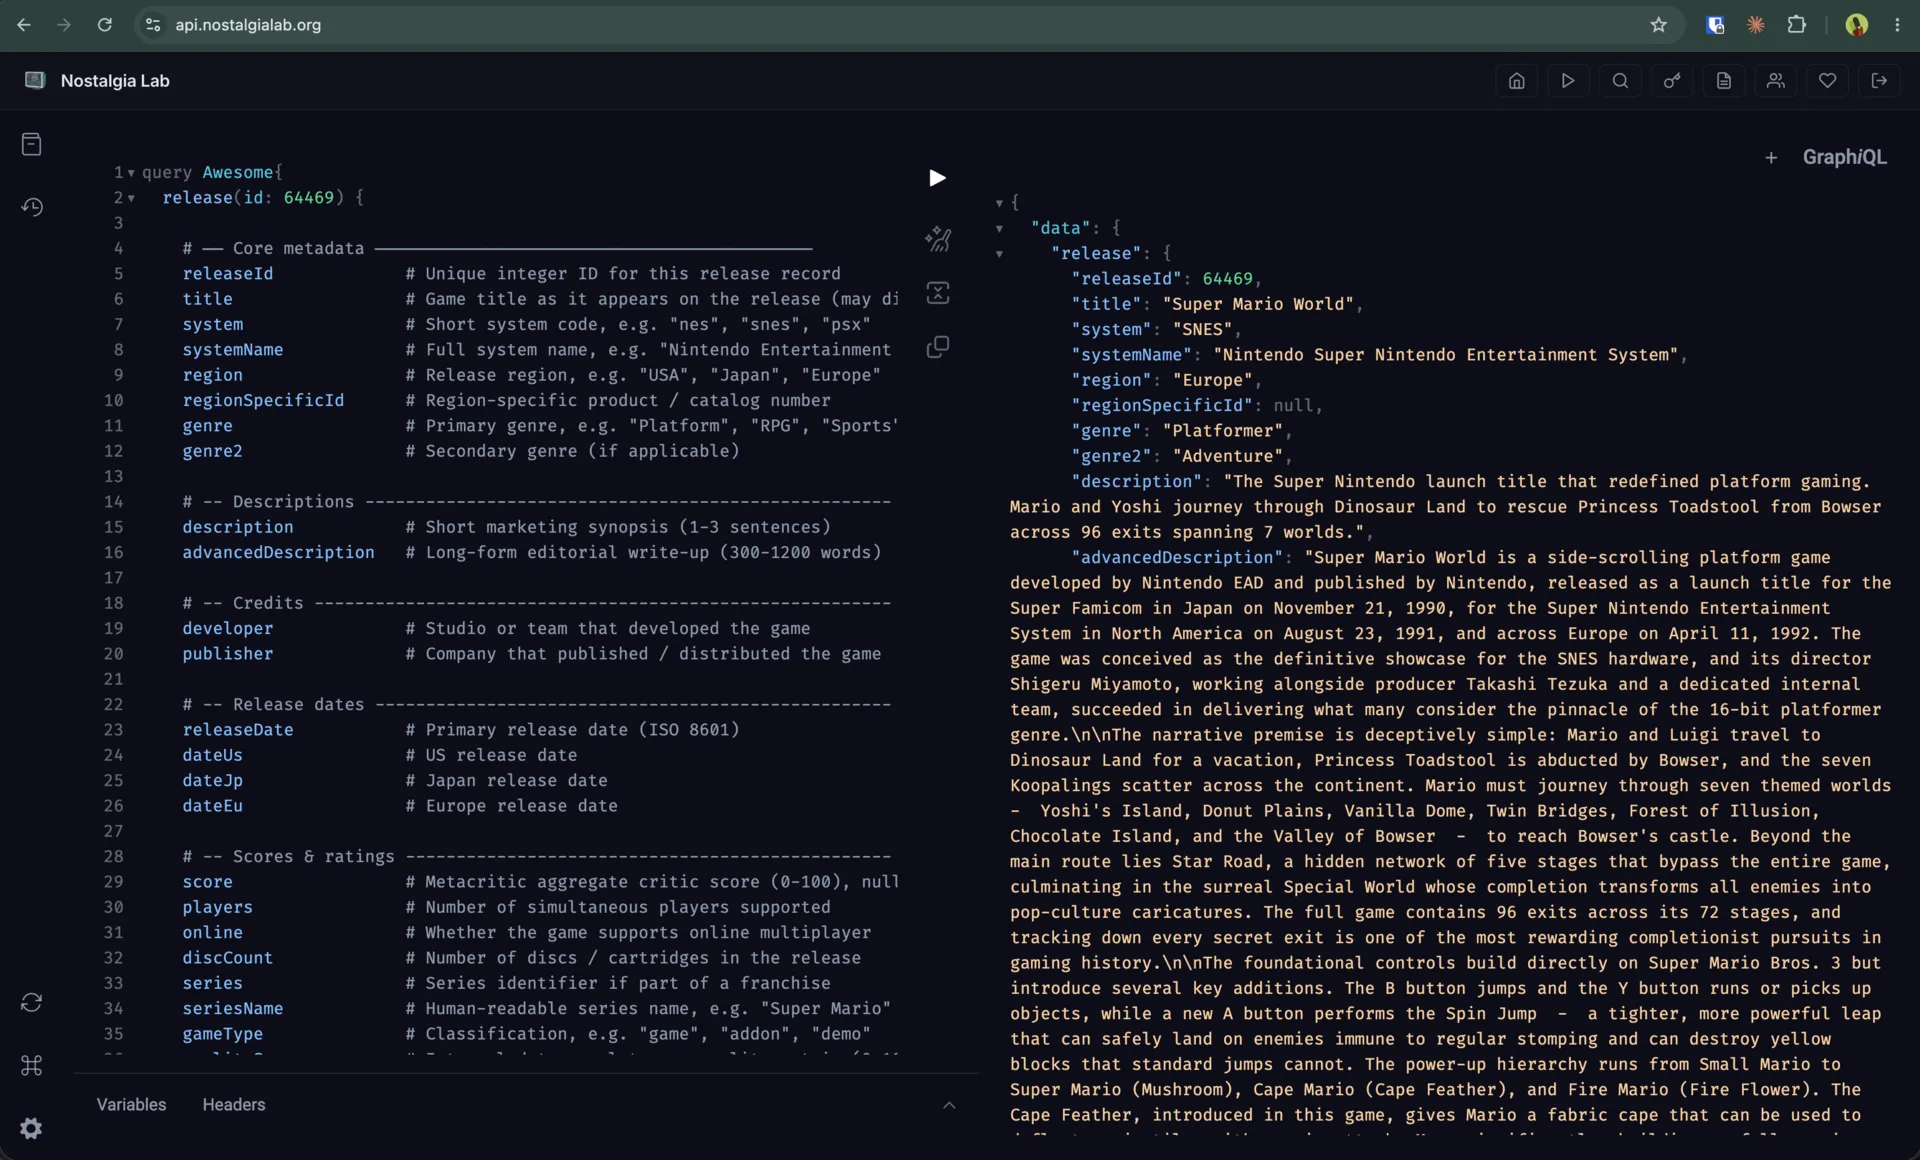This screenshot has width=1920, height=1160.
Task: Fold the query Awesome line arrow
Action: tap(131, 173)
